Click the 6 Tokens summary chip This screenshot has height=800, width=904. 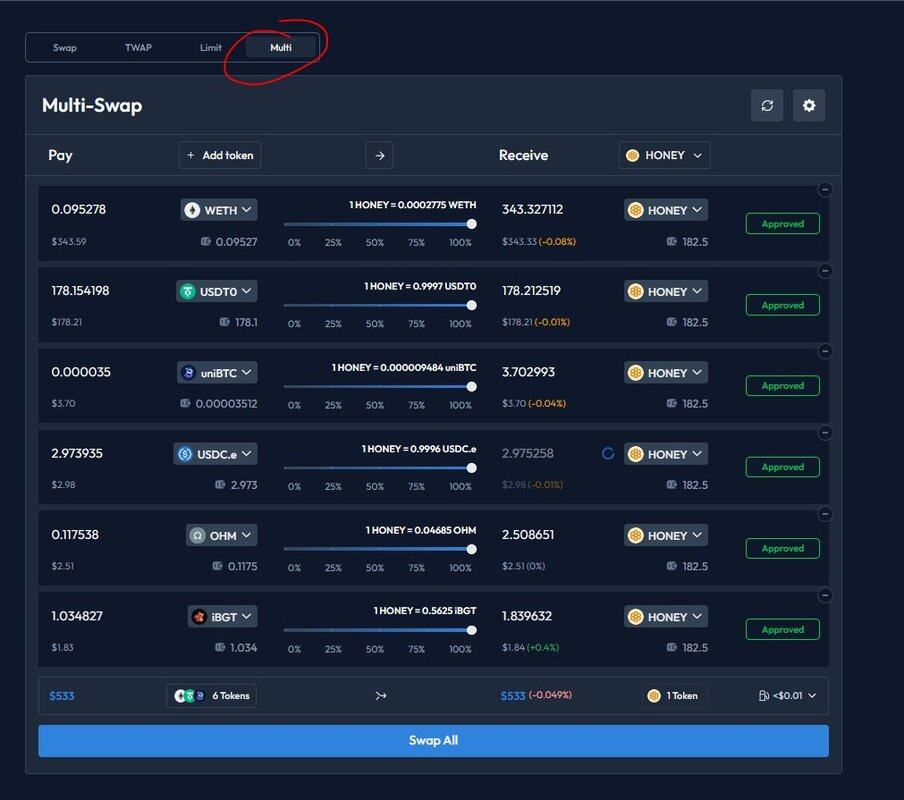coord(211,696)
